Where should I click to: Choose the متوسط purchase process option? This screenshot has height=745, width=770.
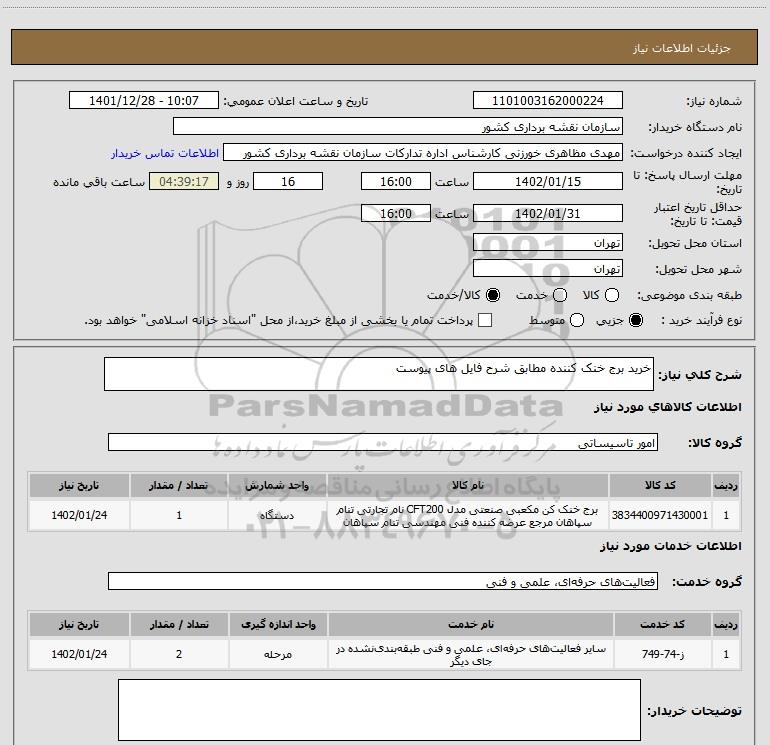tap(577, 320)
